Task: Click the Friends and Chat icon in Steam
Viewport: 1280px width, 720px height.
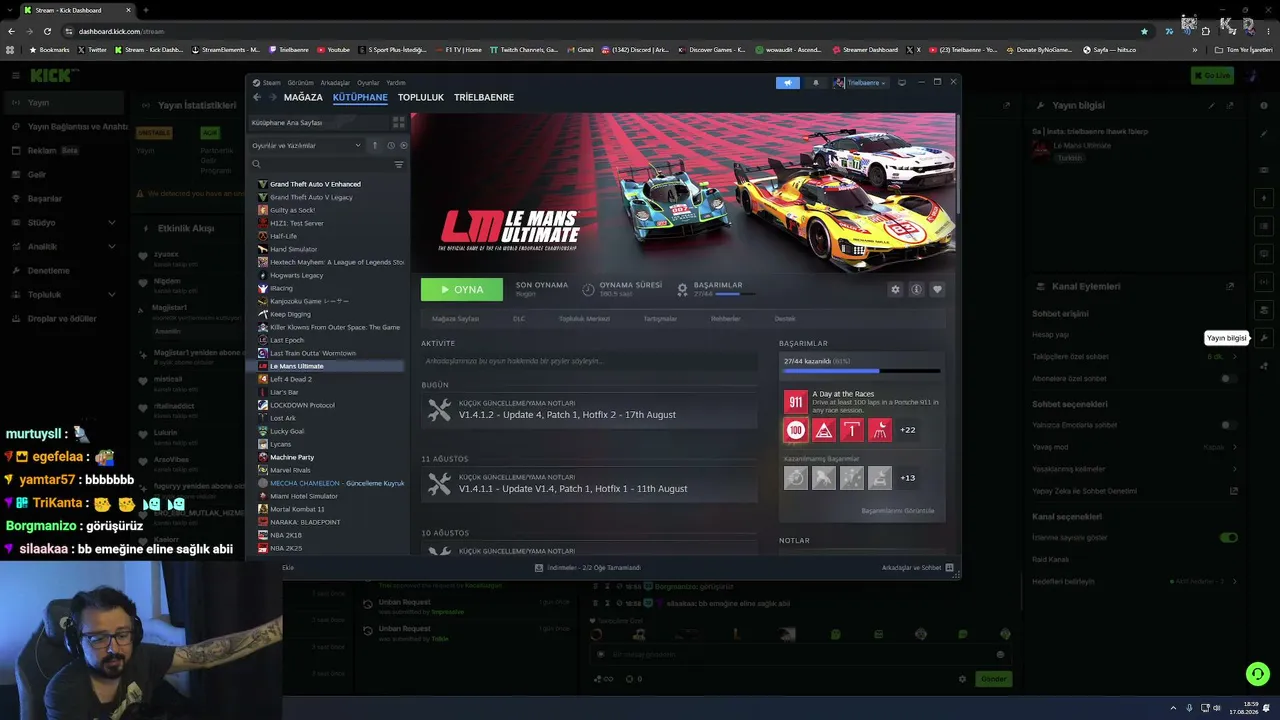Action: 949,568
